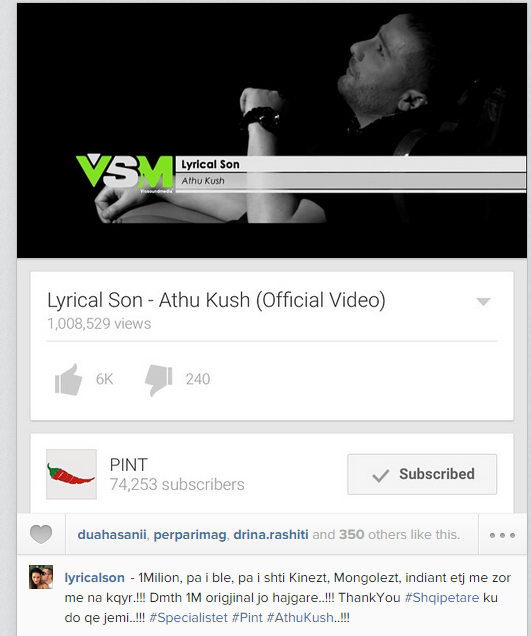Expand the video description dropdown arrow
This screenshot has height=636, width=531.
tap(484, 302)
